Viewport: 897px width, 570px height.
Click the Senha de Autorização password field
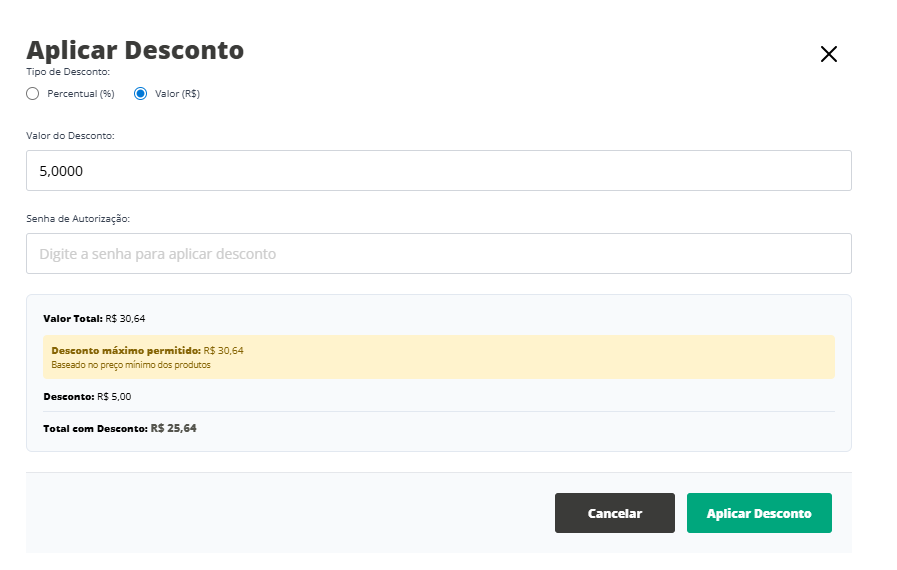point(438,254)
